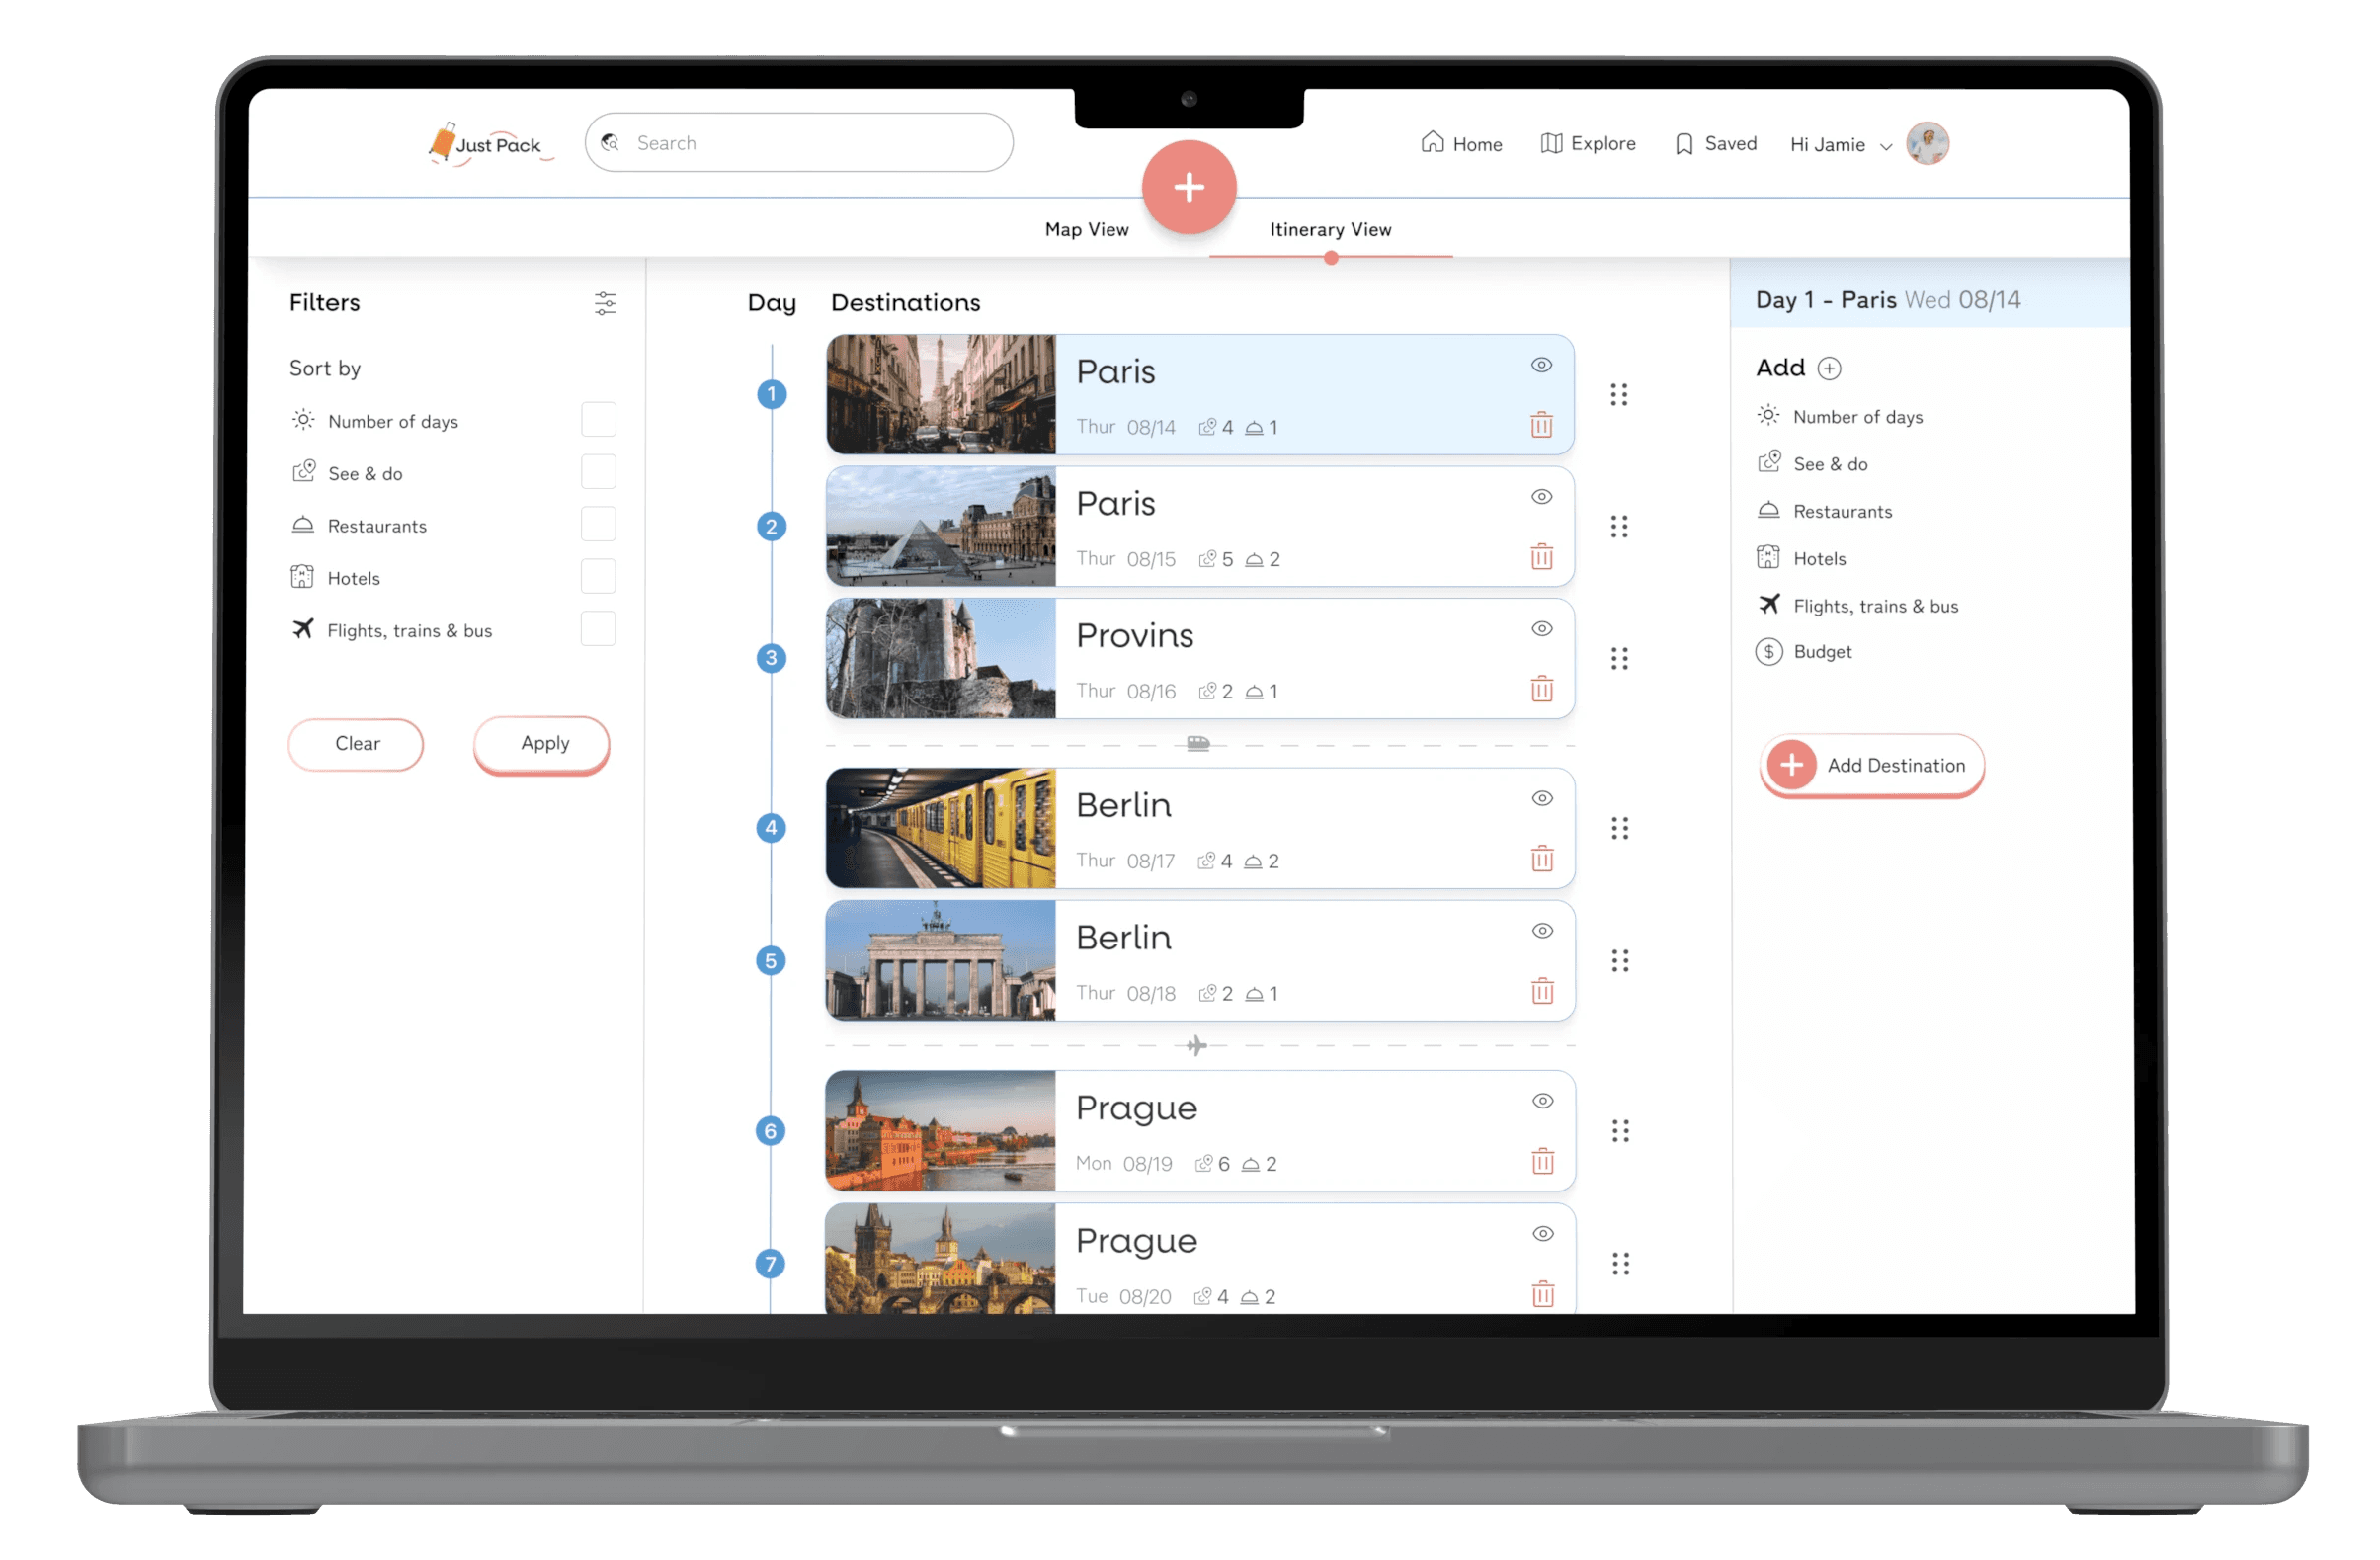The height and width of the screenshot is (1560, 2380).
Task: Enable the See & do filter checkbox
Action: (598, 471)
